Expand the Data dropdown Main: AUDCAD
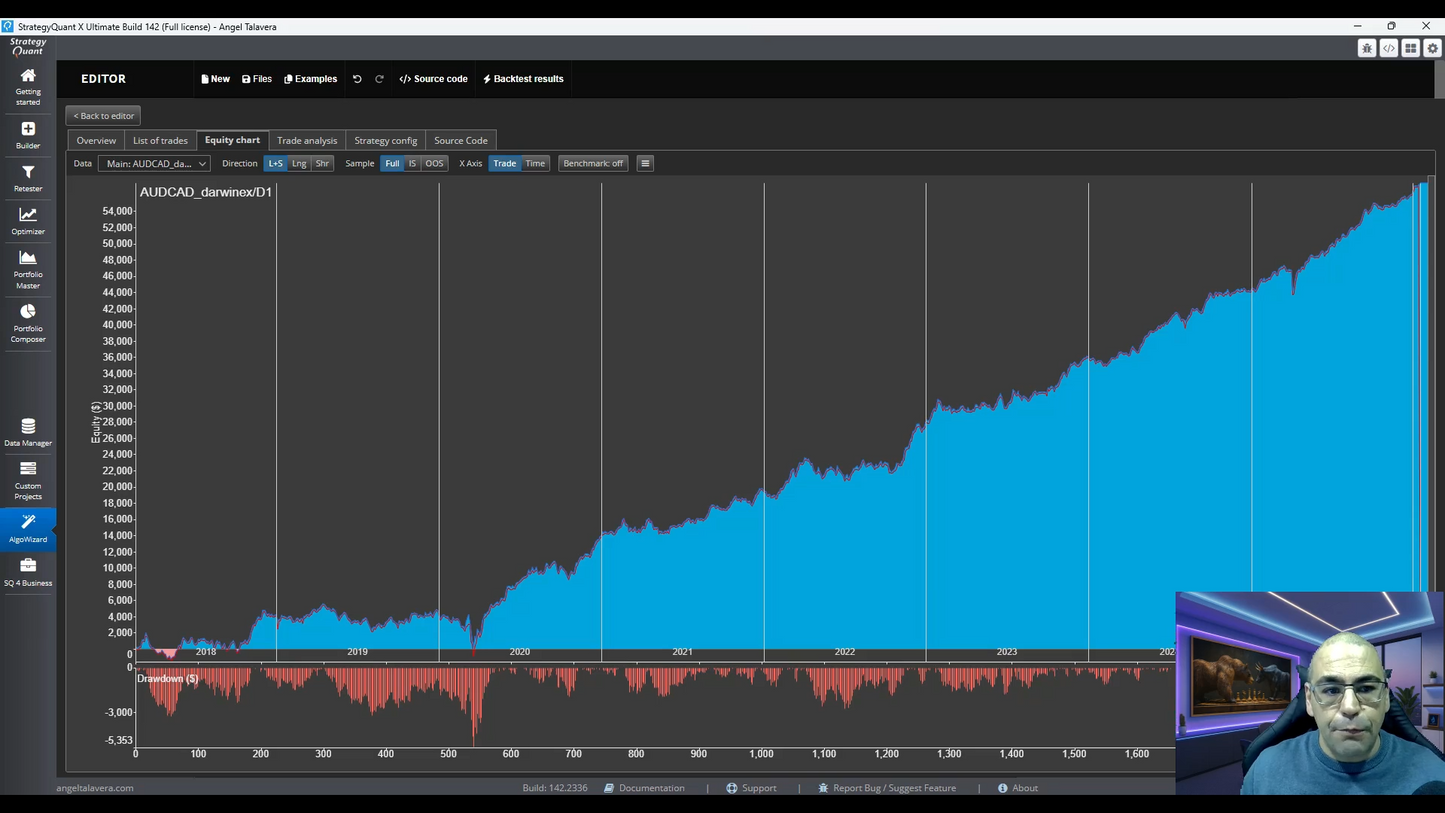Image resolution: width=1445 pixels, height=813 pixels. pyautogui.click(x=154, y=163)
